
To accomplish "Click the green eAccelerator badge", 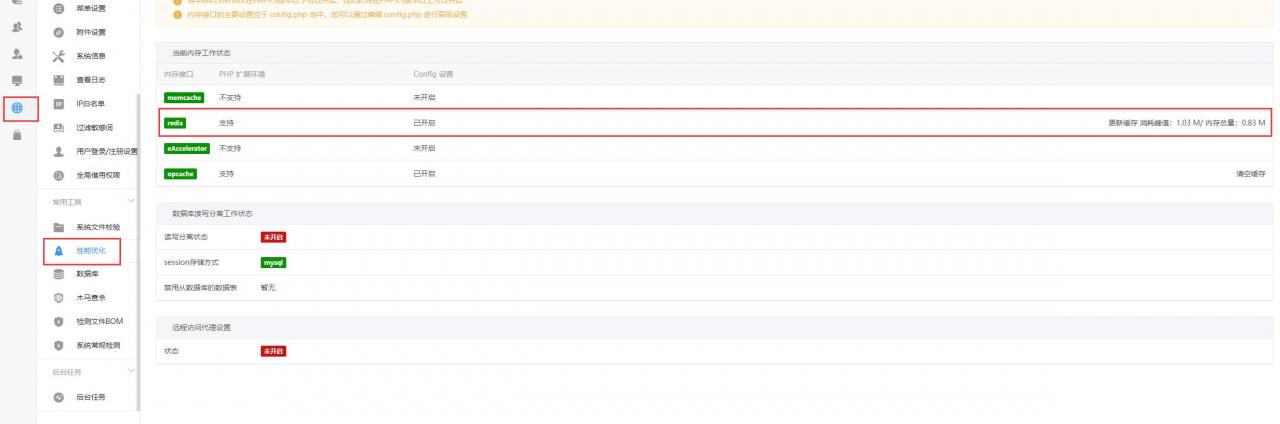I will click(x=189, y=148).
